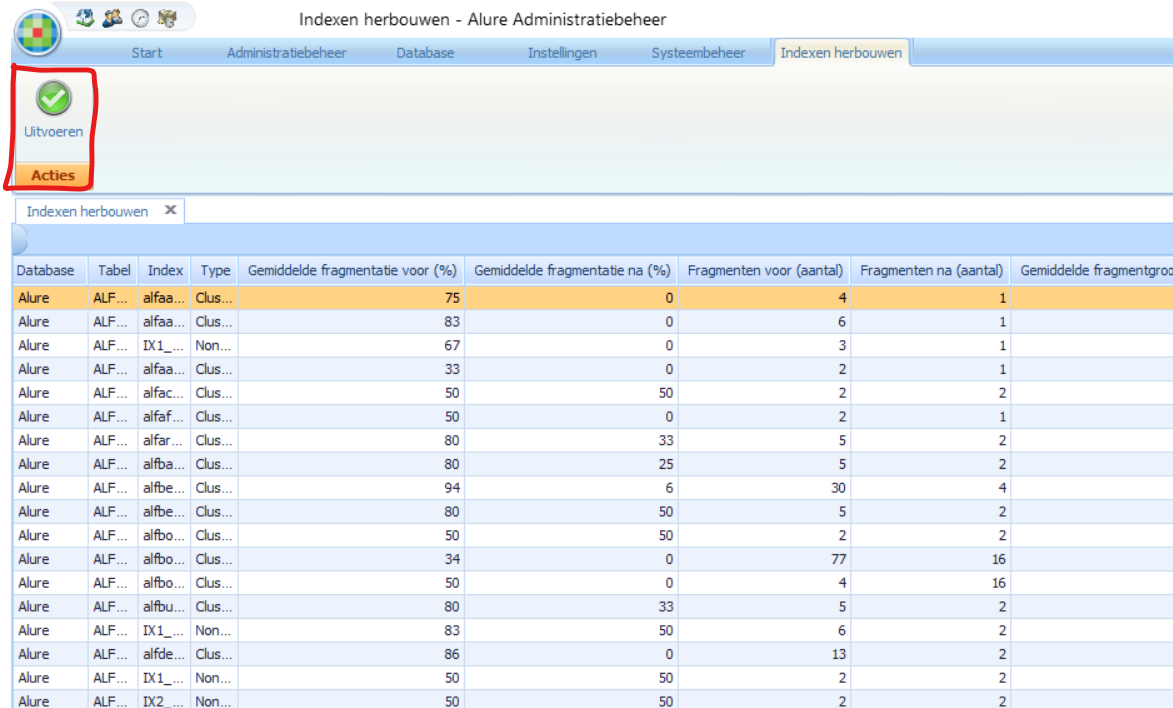Select the Systeembeheer ribbon tab
Screen dimensions: 1173x708
(x=698, y=53)
